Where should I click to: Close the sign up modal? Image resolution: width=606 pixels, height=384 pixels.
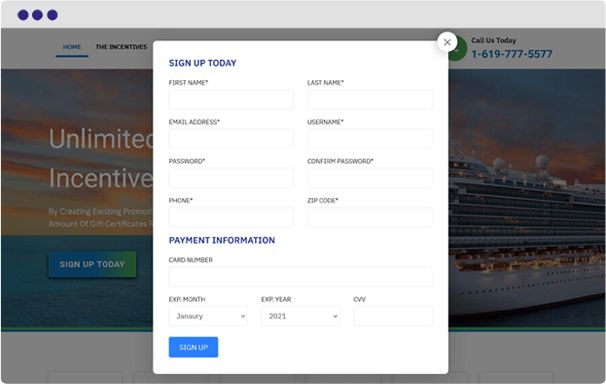pyautogui.click(x=447, y=42)
